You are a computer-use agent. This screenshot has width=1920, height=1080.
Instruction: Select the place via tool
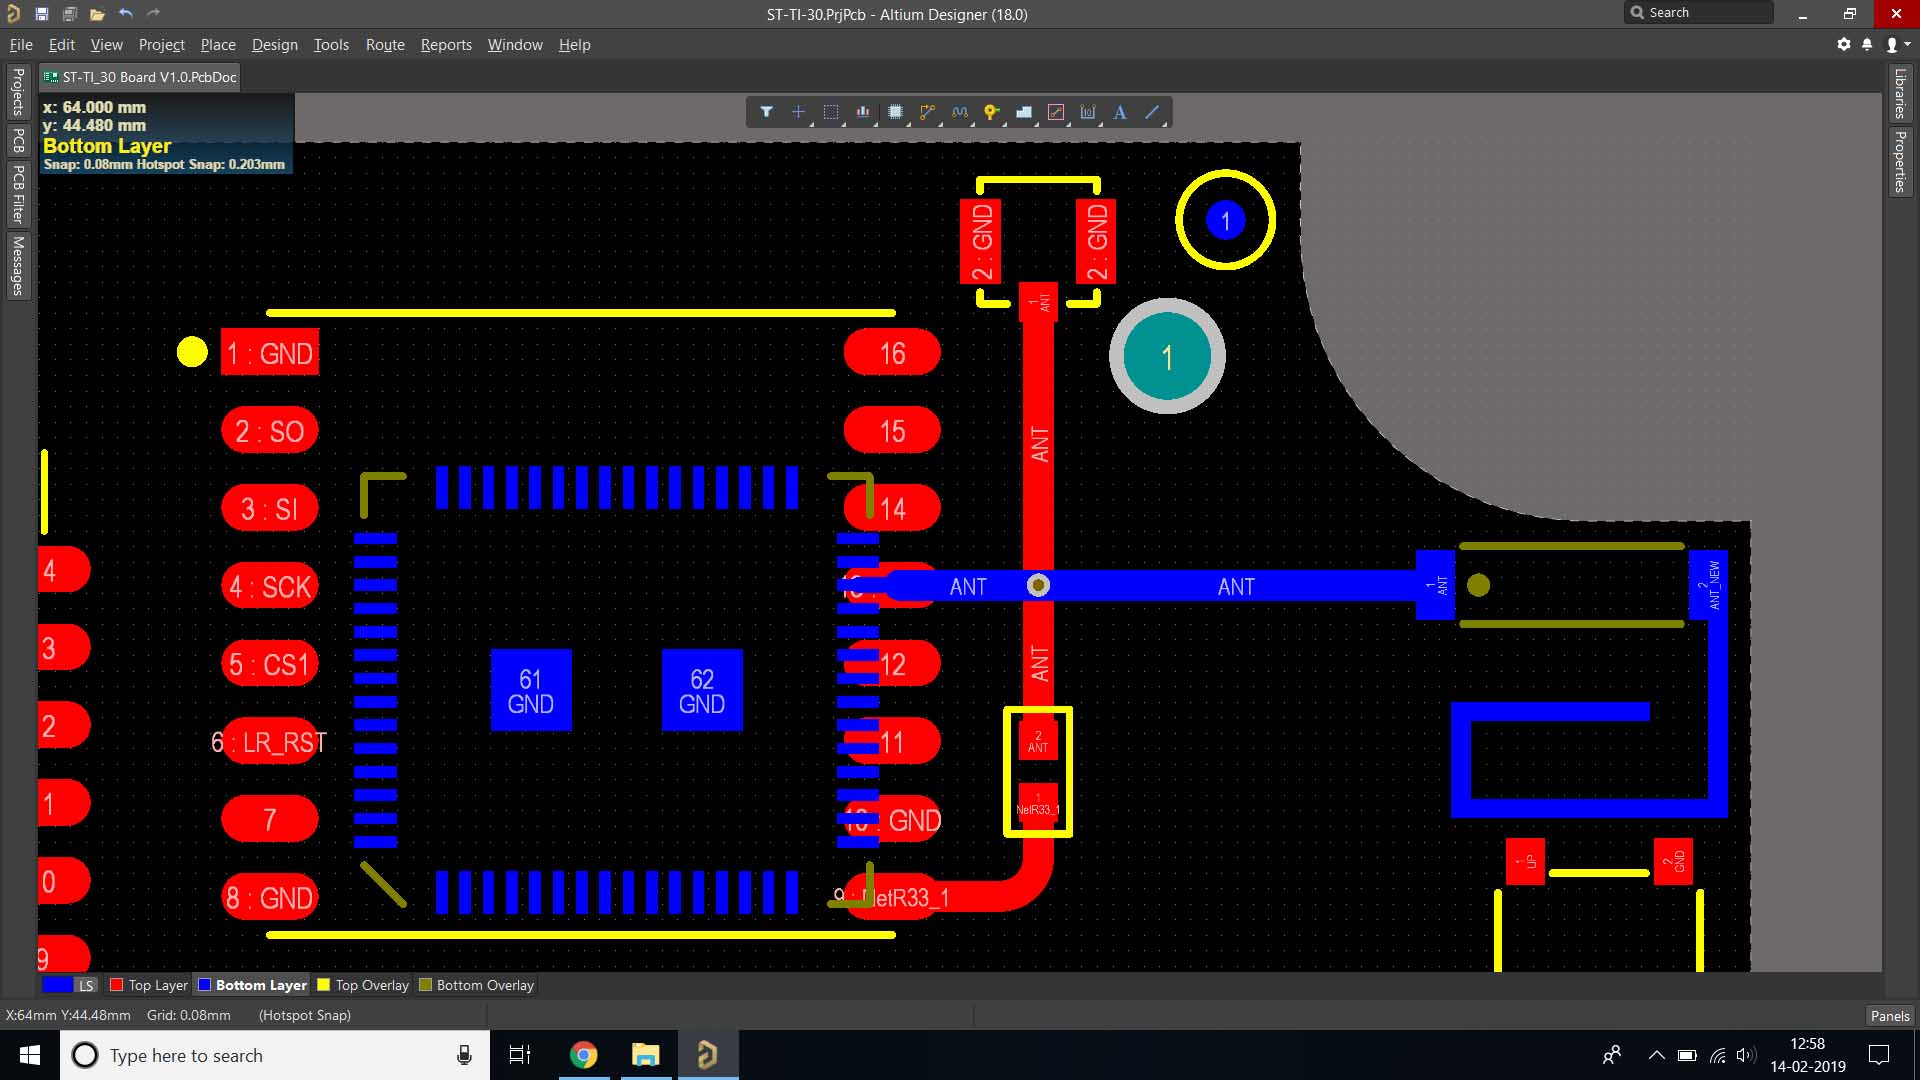[x=991, y=112]
